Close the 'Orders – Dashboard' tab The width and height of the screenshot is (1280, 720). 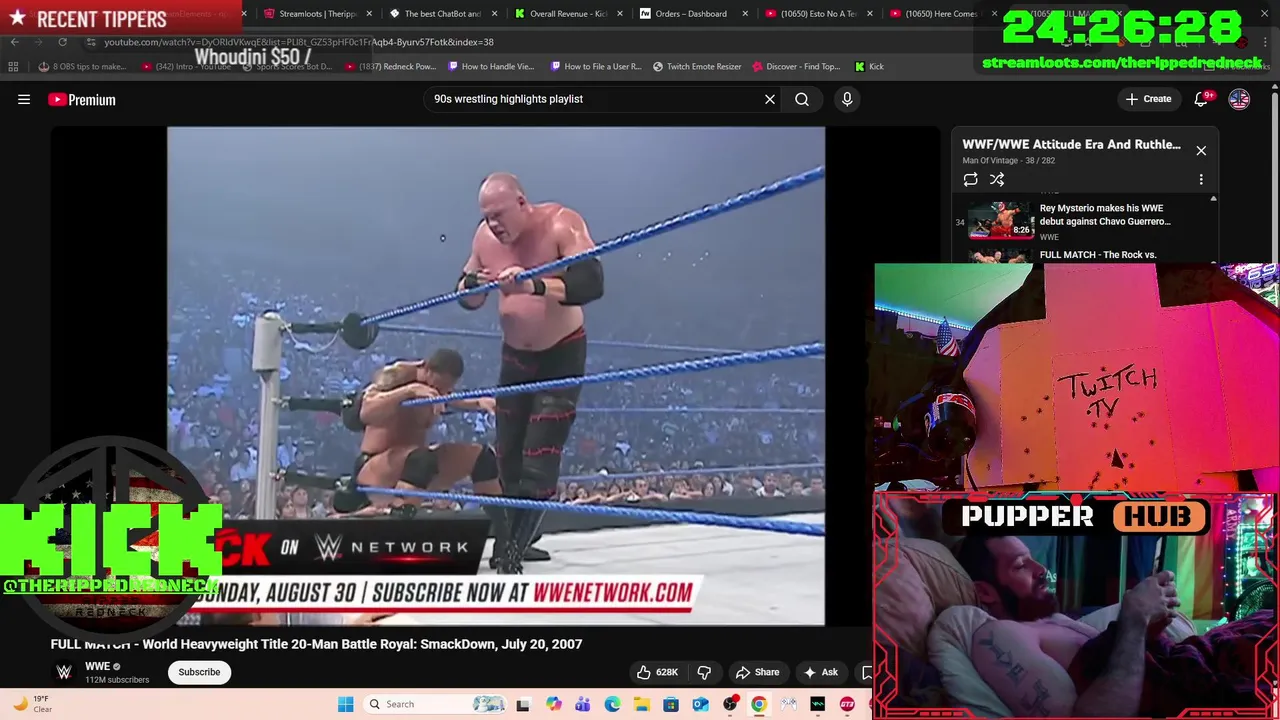pyautogui.click(x=745, y=14)
